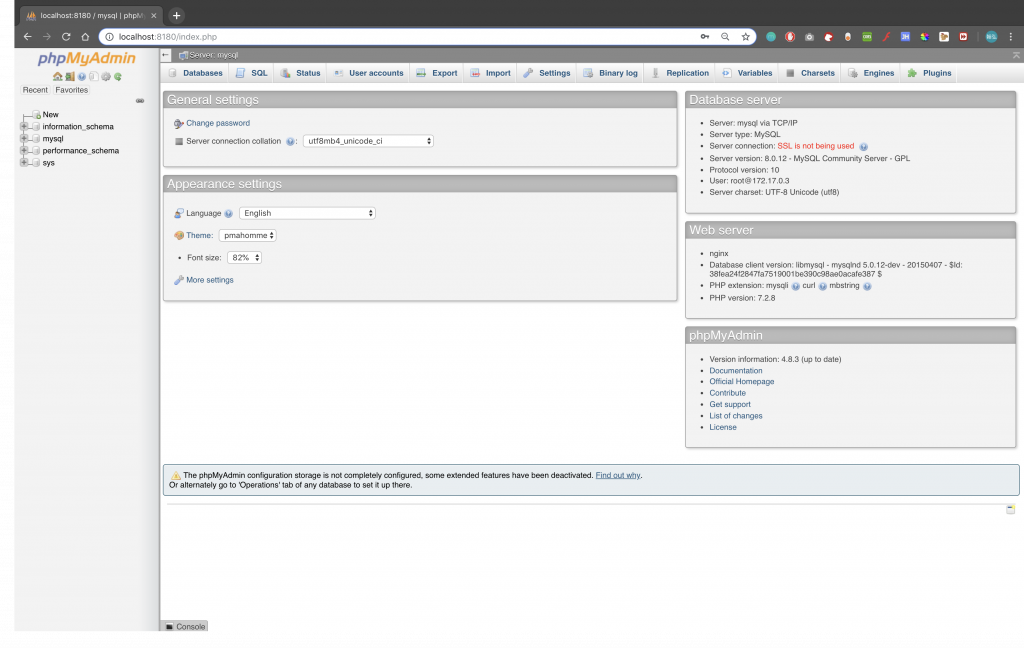Click help icon beside SSL is not being used

(x=863, y=146)
